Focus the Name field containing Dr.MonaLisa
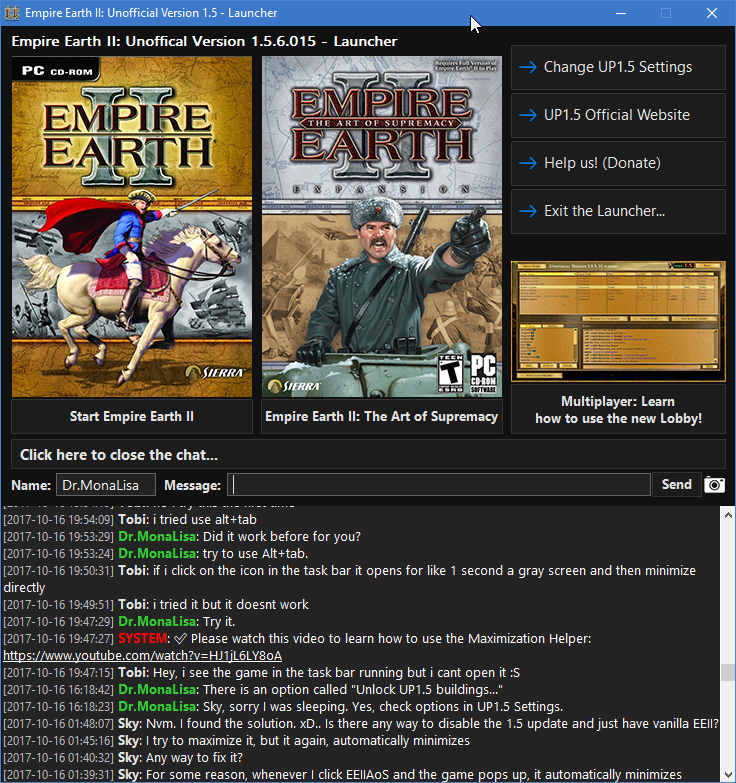The height and width of the screenshot is (783, 736). [106, 485]
